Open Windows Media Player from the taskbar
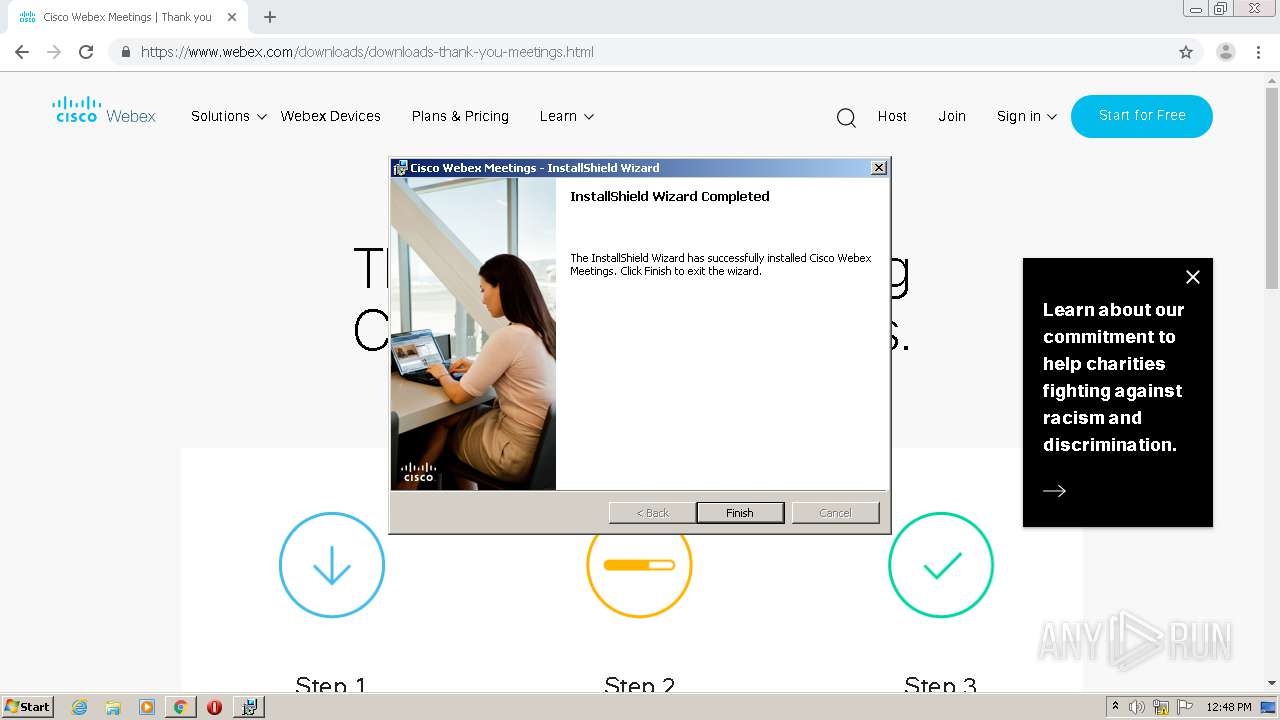The width and height of the screenshot is (1280, 720). pyautogui.click(x=147, y=707)
